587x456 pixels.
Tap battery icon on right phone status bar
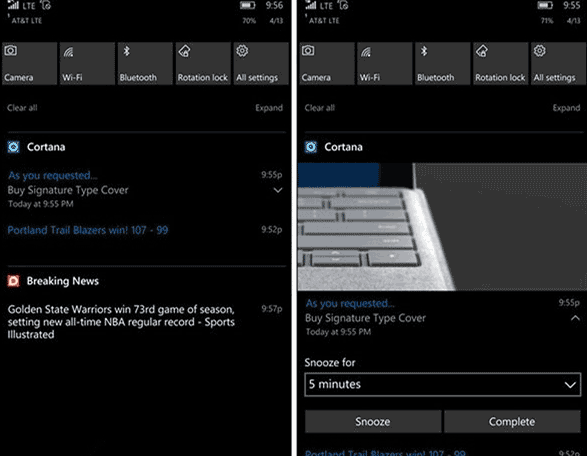(545, 5)
